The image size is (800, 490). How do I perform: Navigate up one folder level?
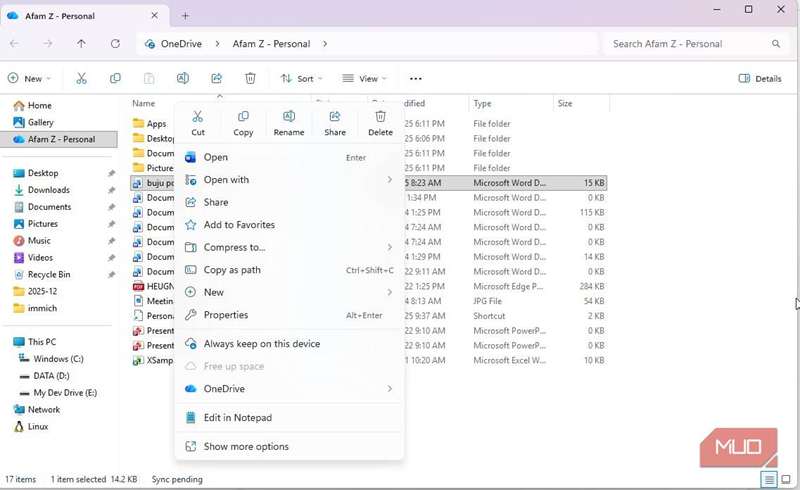click(81, 44)
